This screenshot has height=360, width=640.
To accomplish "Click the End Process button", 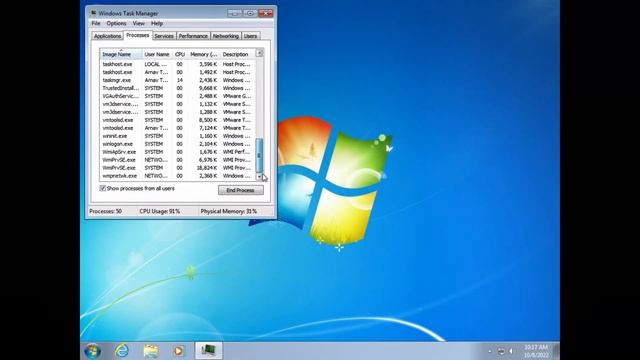I will tap(240, 190).
